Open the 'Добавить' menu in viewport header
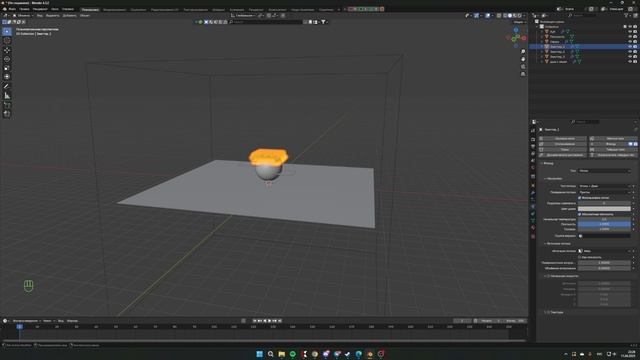 pos(69,16)
